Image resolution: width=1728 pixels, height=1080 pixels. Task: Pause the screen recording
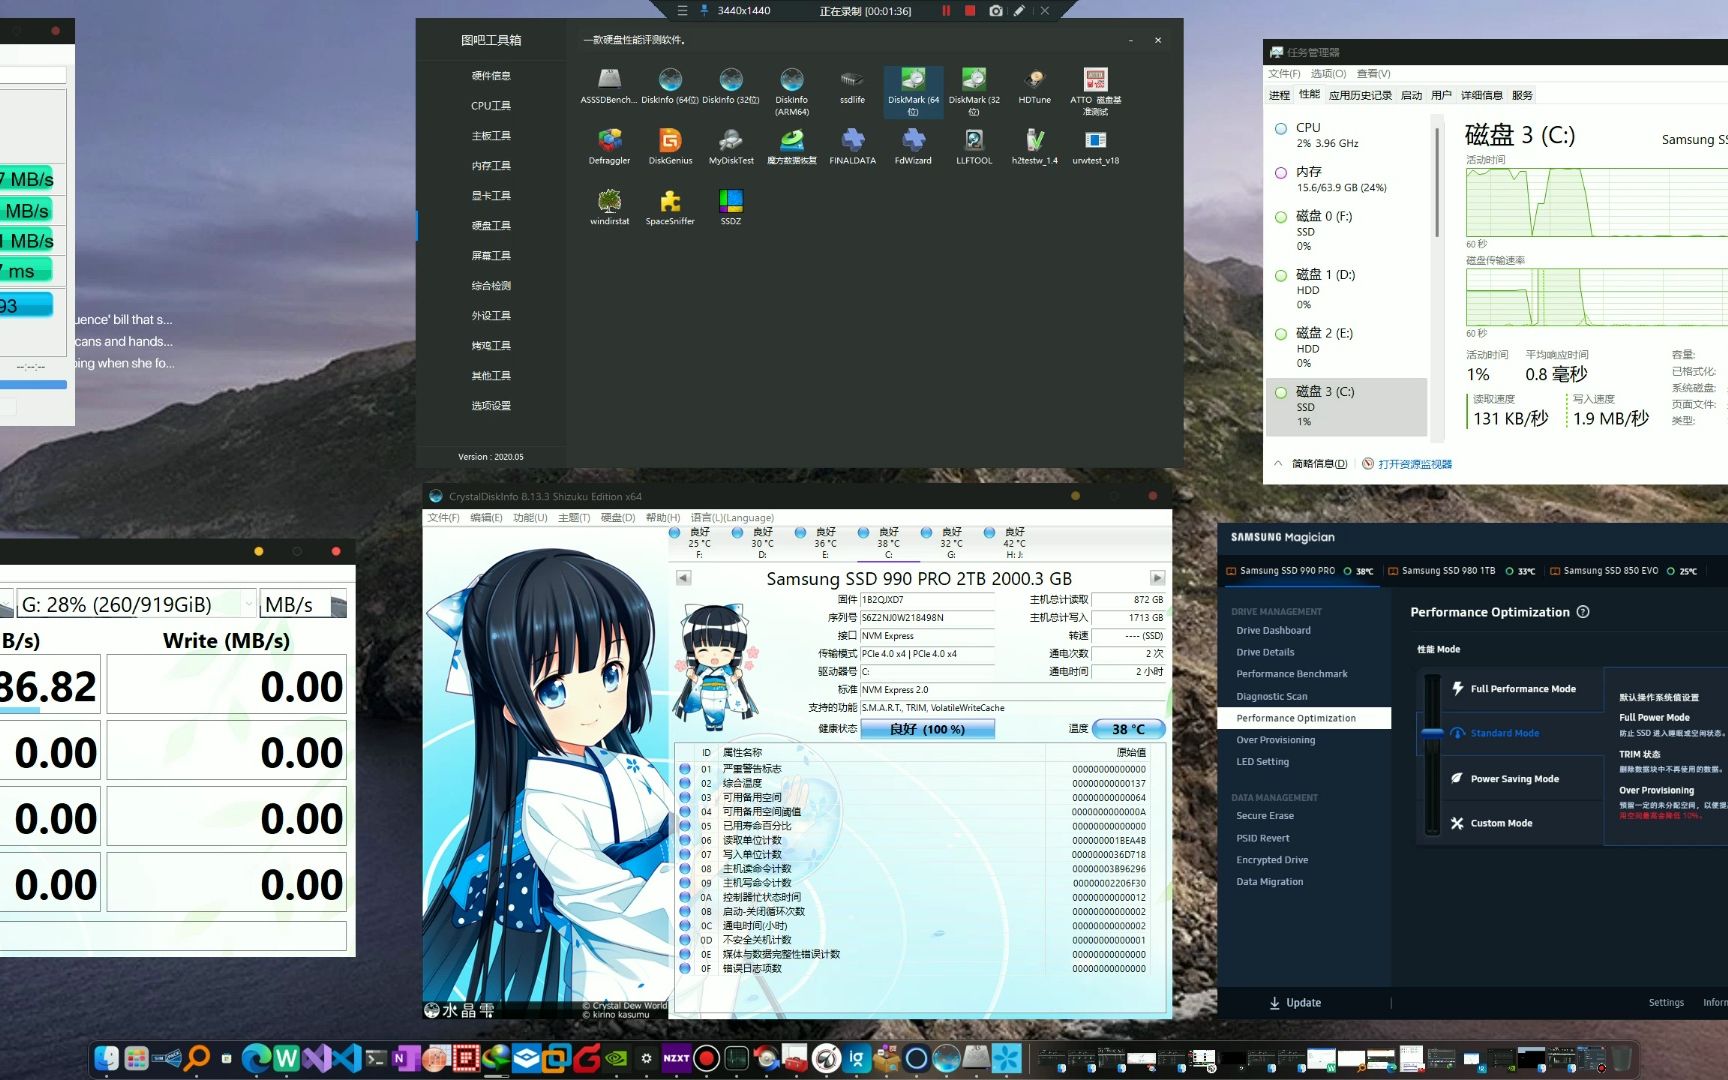945,10
